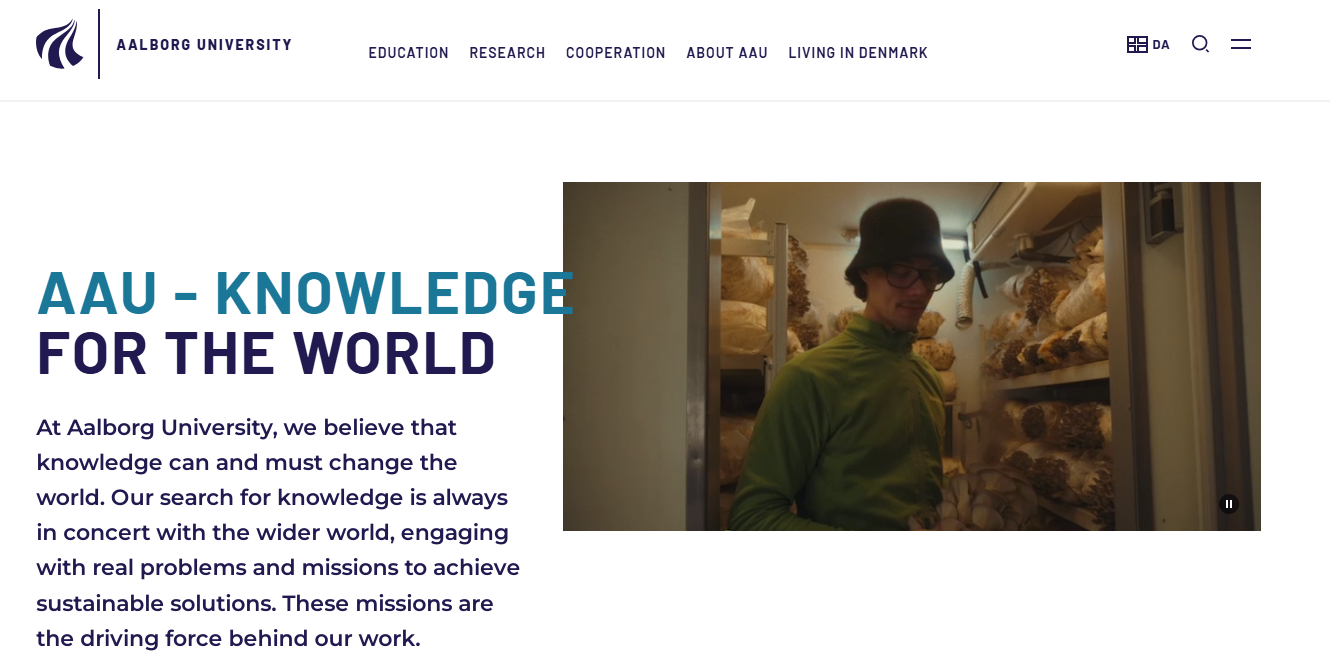This screenshot has width=1330, height=660.
Task: Open the search magnifier icon
Action: coord(1201,44)
